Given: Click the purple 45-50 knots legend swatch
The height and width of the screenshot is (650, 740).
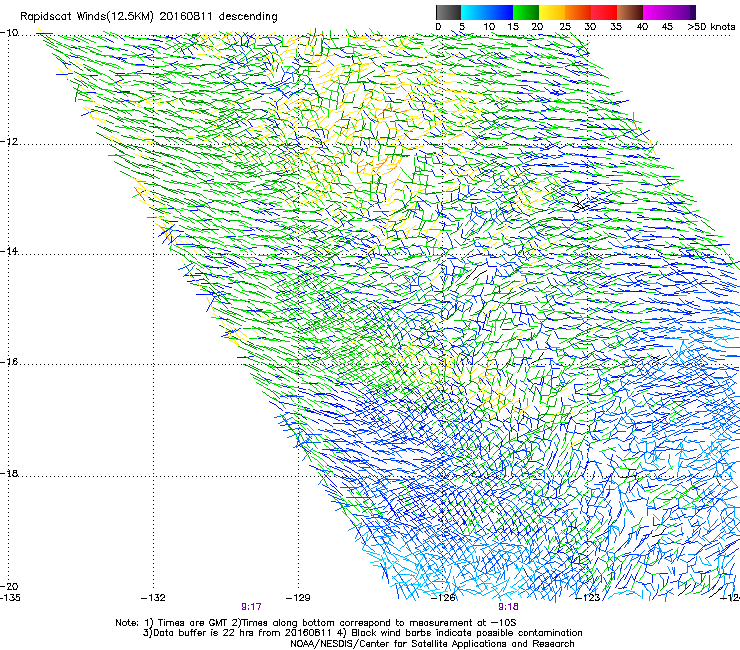Looking at the screenshot, I should click(682, 12).
